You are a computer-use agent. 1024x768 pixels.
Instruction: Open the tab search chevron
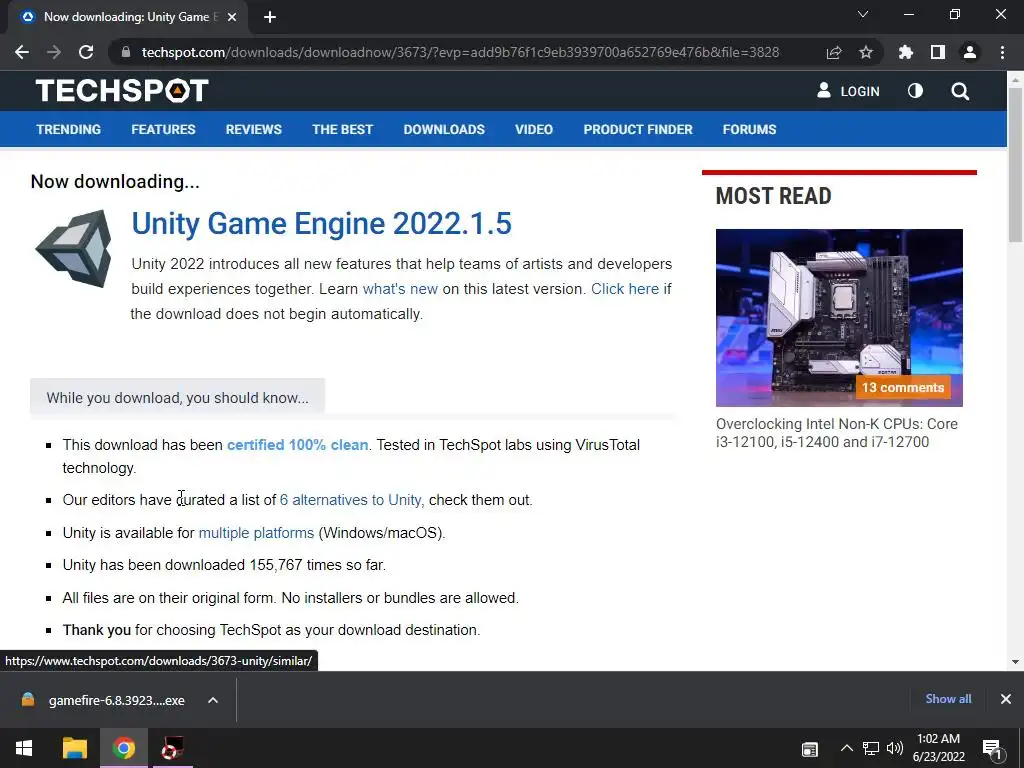pos(863,14)
